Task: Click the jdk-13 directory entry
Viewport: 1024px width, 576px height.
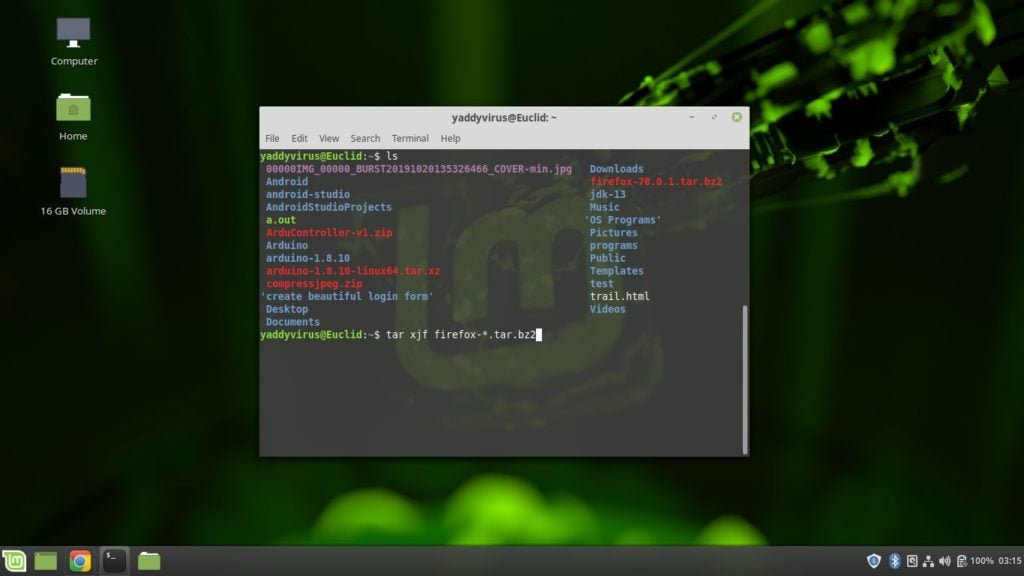Action: (607, 195)
